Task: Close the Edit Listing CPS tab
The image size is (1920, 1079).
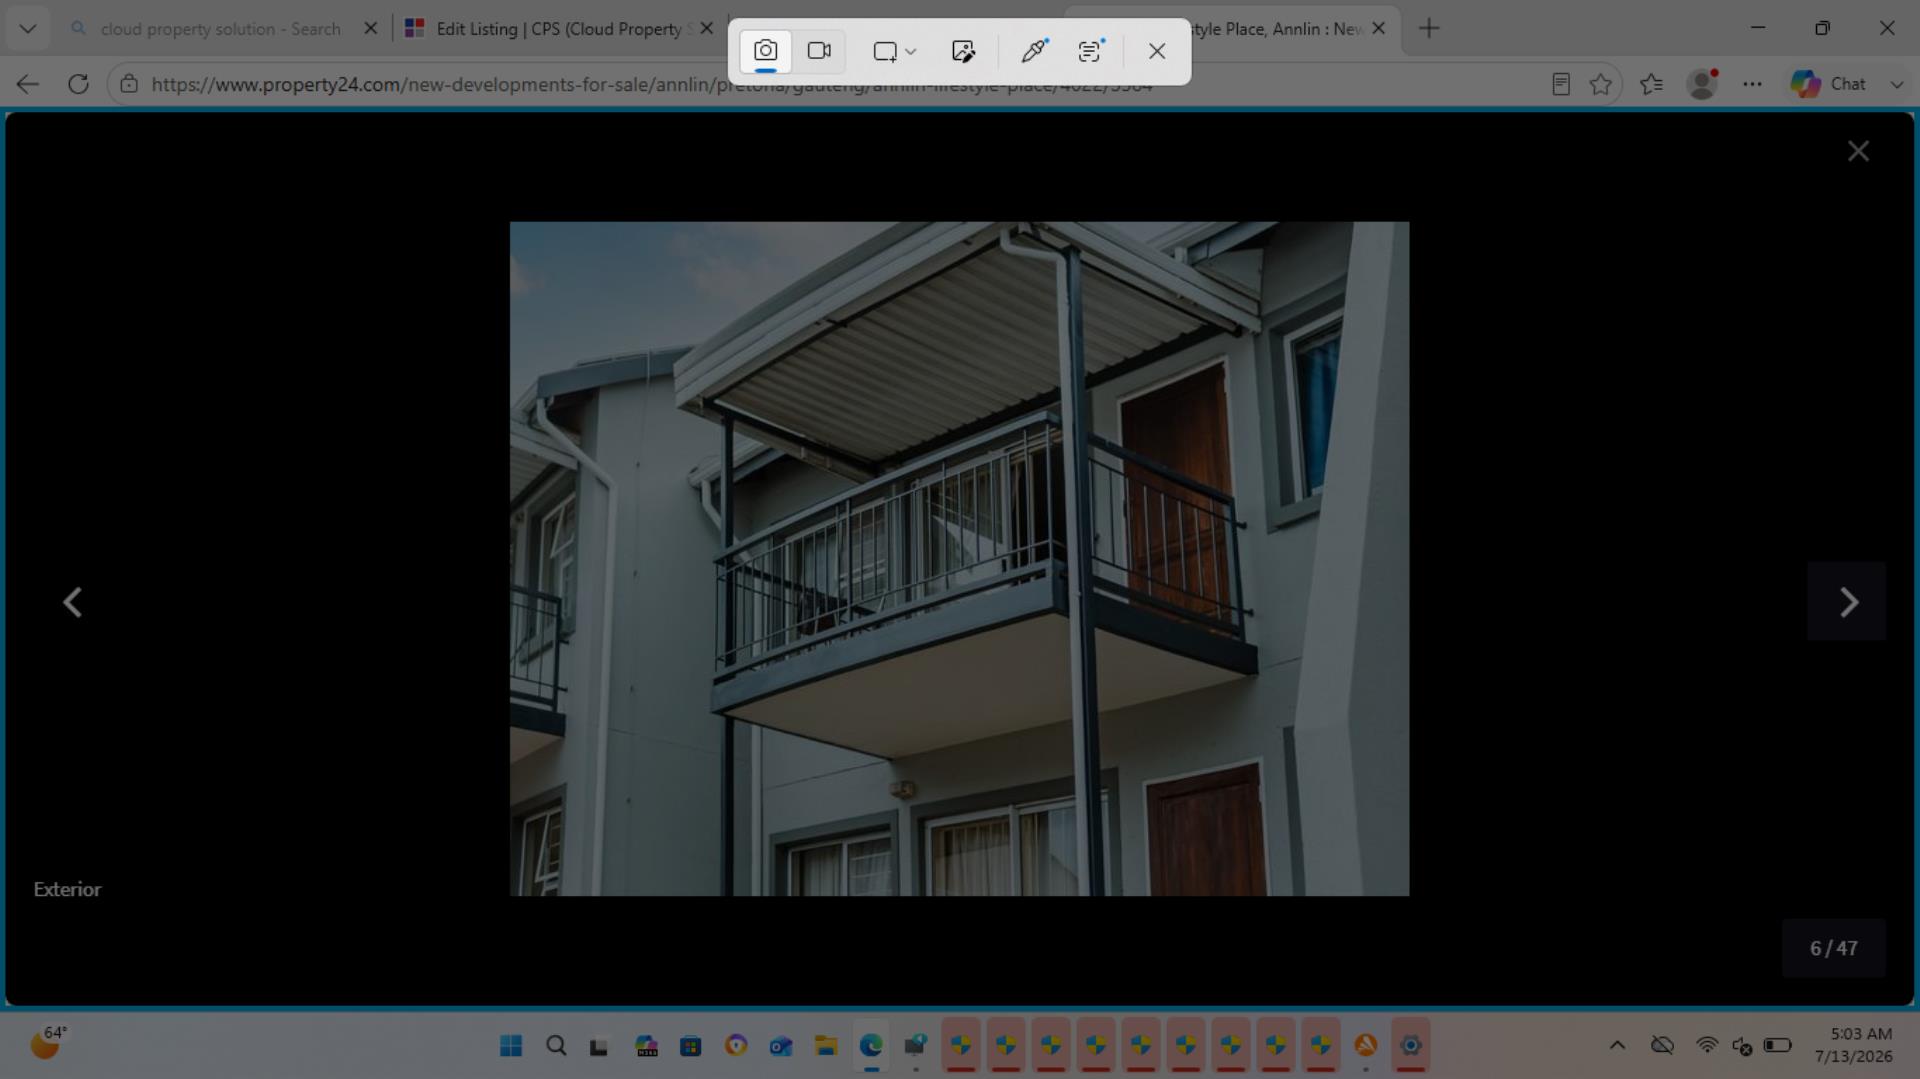Action: point(707,29)
